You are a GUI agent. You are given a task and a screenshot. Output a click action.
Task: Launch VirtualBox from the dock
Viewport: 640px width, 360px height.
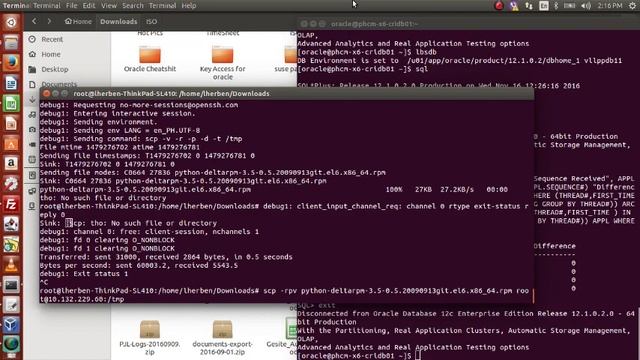(x=11, y=325)
